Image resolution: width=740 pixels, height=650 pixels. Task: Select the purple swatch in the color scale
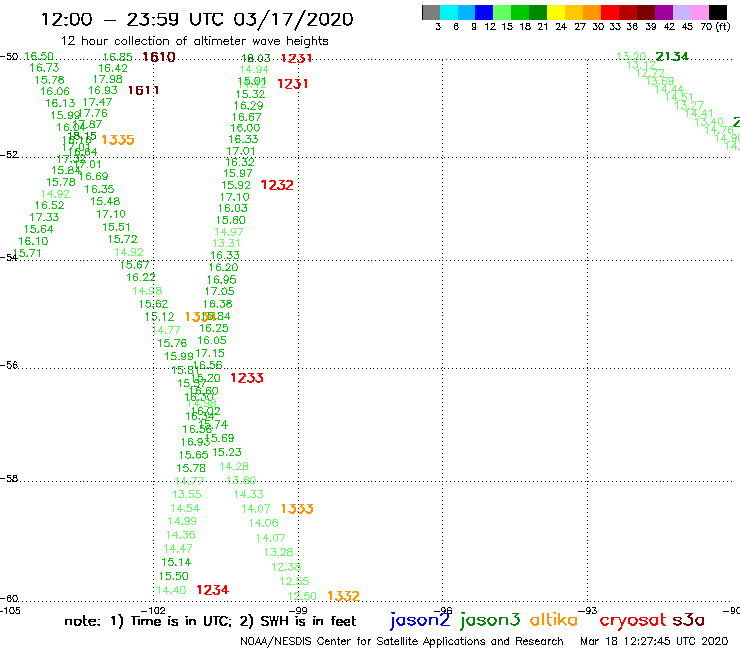(x=664, y=12)
